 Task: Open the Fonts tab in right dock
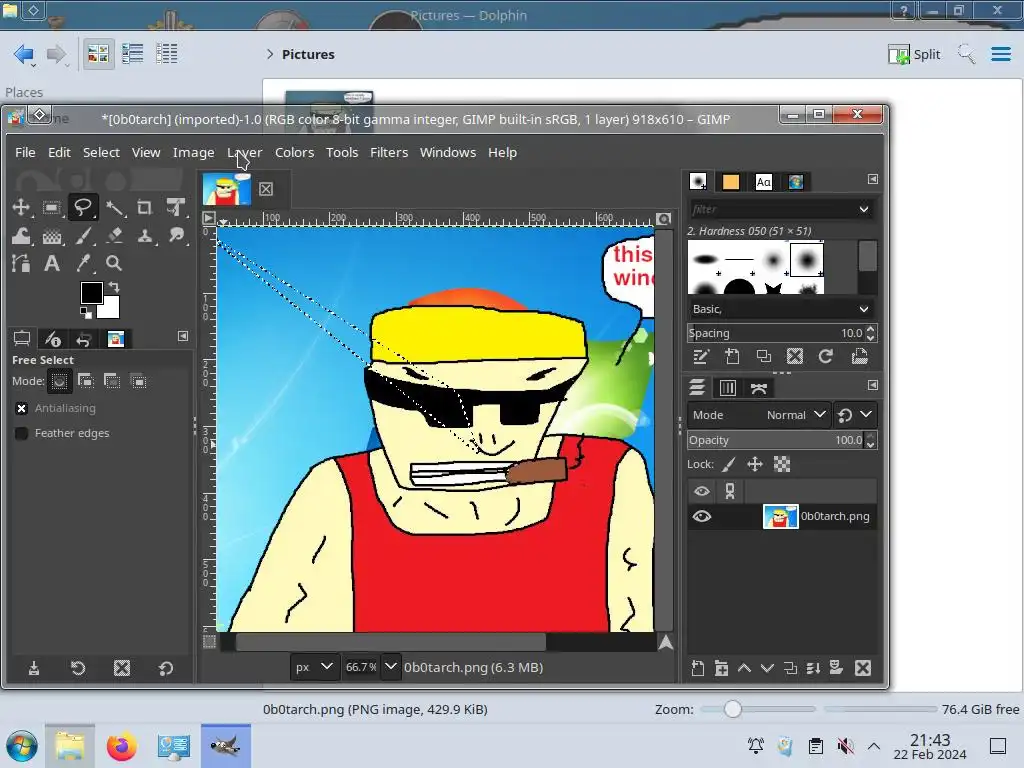tap(763, 182)
